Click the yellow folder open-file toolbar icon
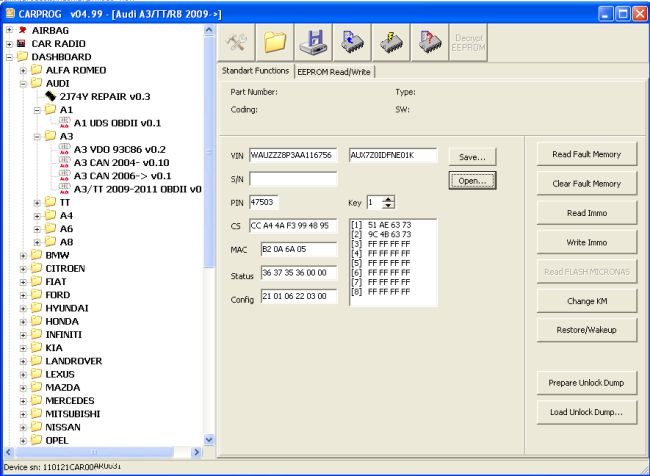Screen dimensions: 650x476 277,42
